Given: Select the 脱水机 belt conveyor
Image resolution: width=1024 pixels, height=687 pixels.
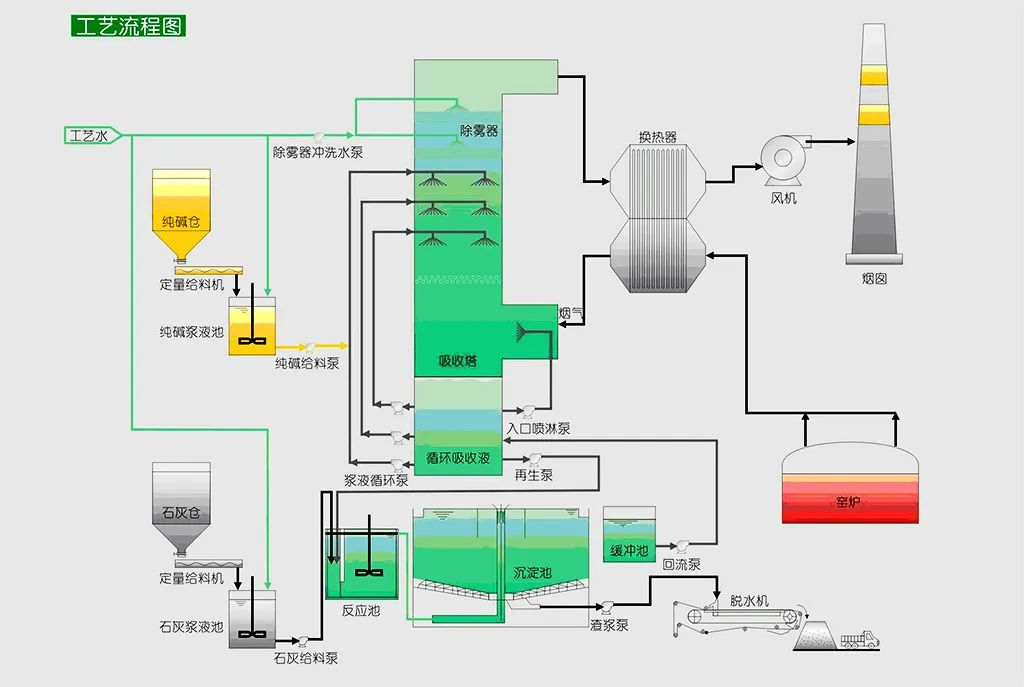Looking at the screenshot, I should 738,622.
